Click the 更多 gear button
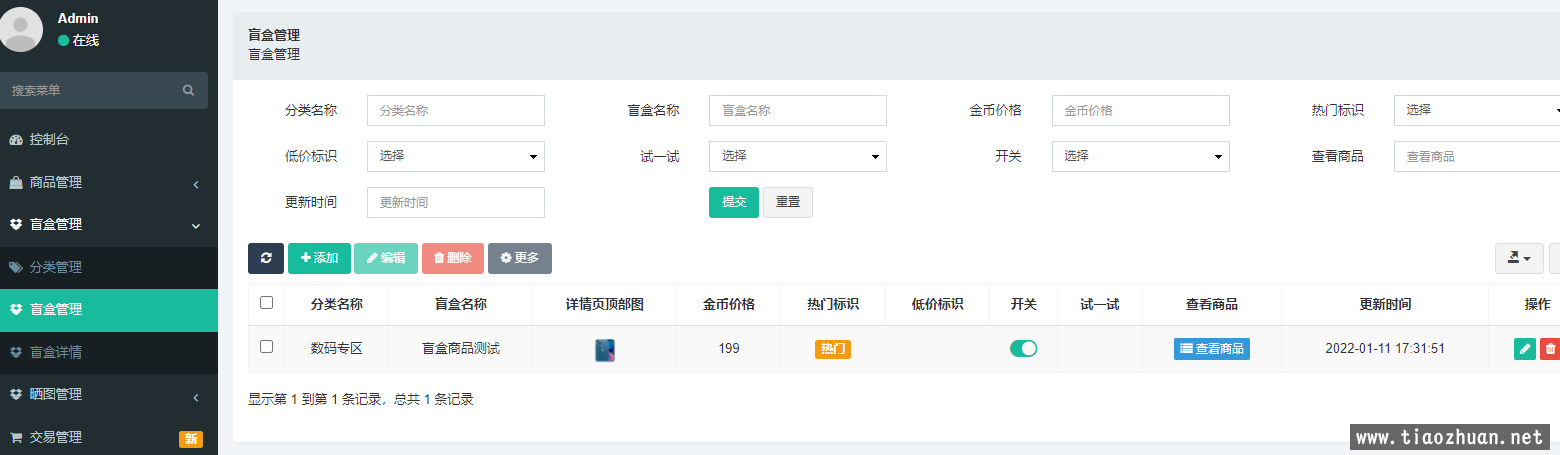The width and height of the screenshot is (1560, 455). [x=519, y=258]
